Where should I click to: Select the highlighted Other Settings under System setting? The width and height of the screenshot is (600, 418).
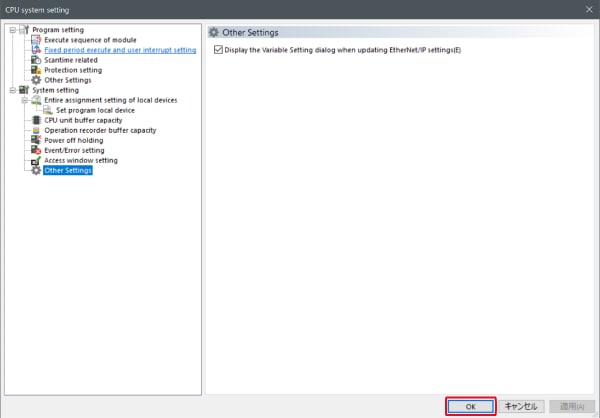click(68, 170)
